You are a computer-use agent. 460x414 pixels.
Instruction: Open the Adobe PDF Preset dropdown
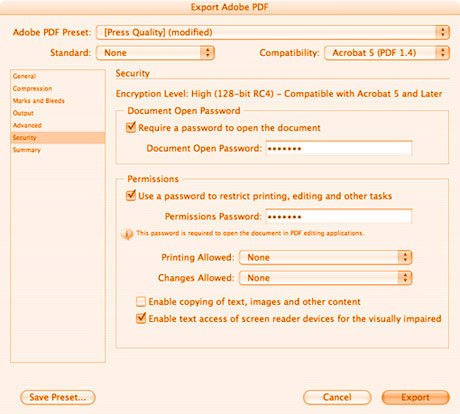pos(273,32)
